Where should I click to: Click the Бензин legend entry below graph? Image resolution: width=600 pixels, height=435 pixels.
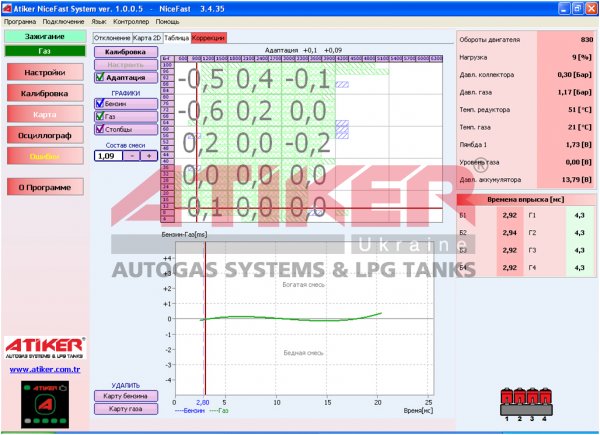pyautogui.click(x=190, y=411)
